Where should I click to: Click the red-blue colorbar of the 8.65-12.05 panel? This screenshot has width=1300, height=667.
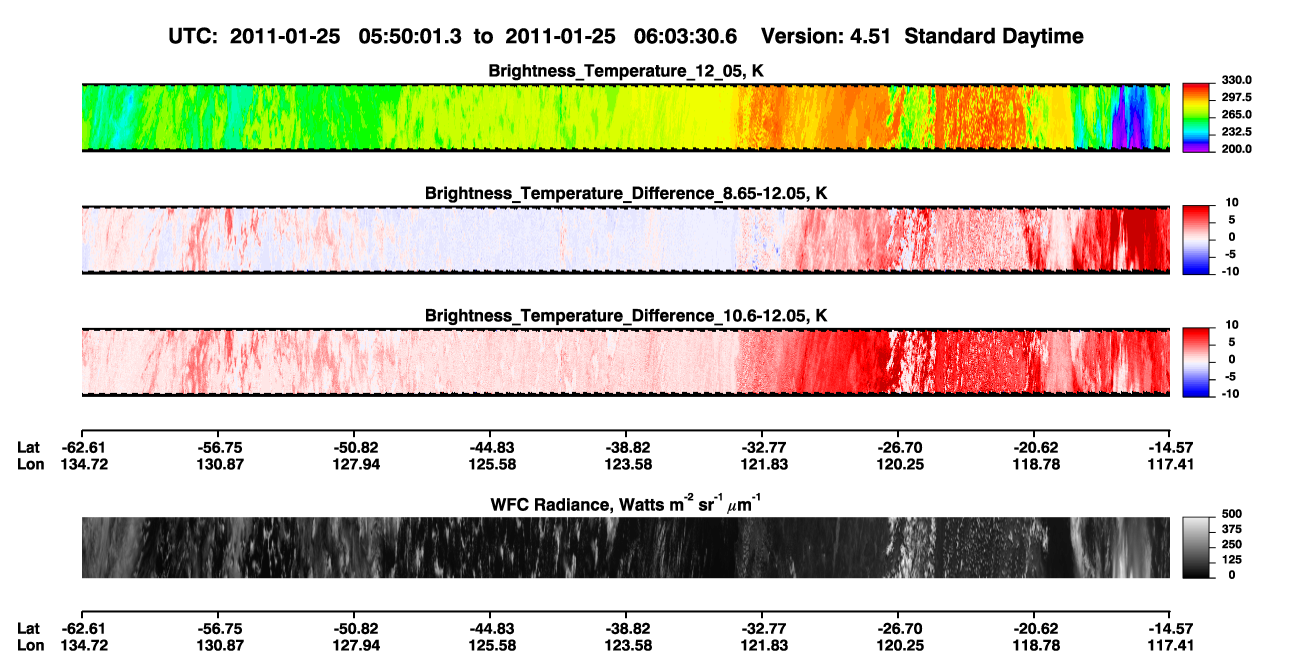click(x=1197, y=239)
